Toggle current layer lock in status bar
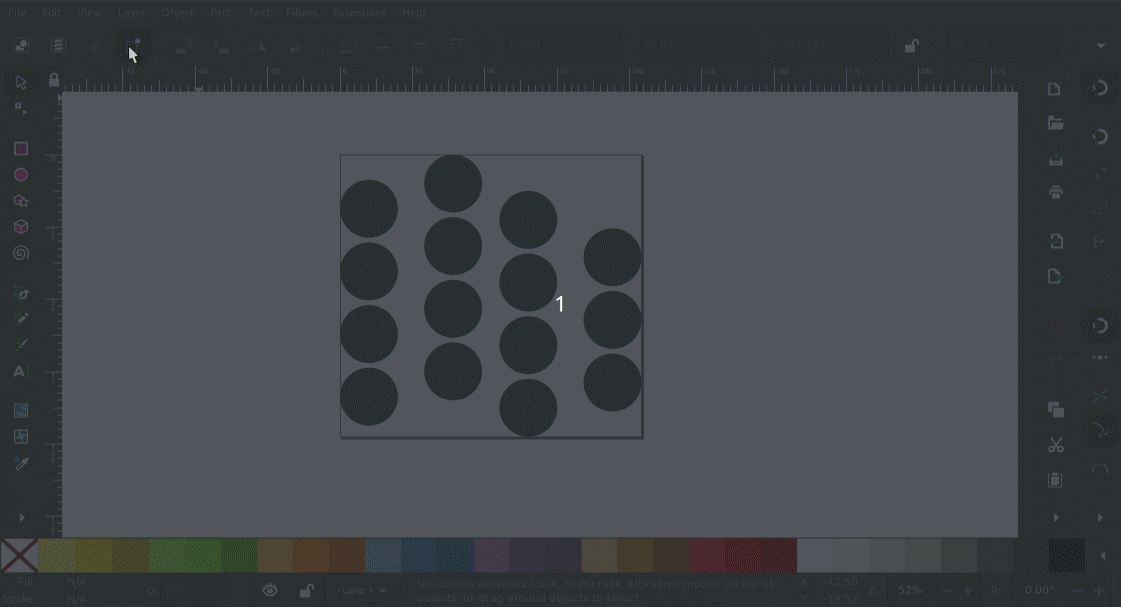The height and width of the screenshot is (607, 1121). click(307, 591)
